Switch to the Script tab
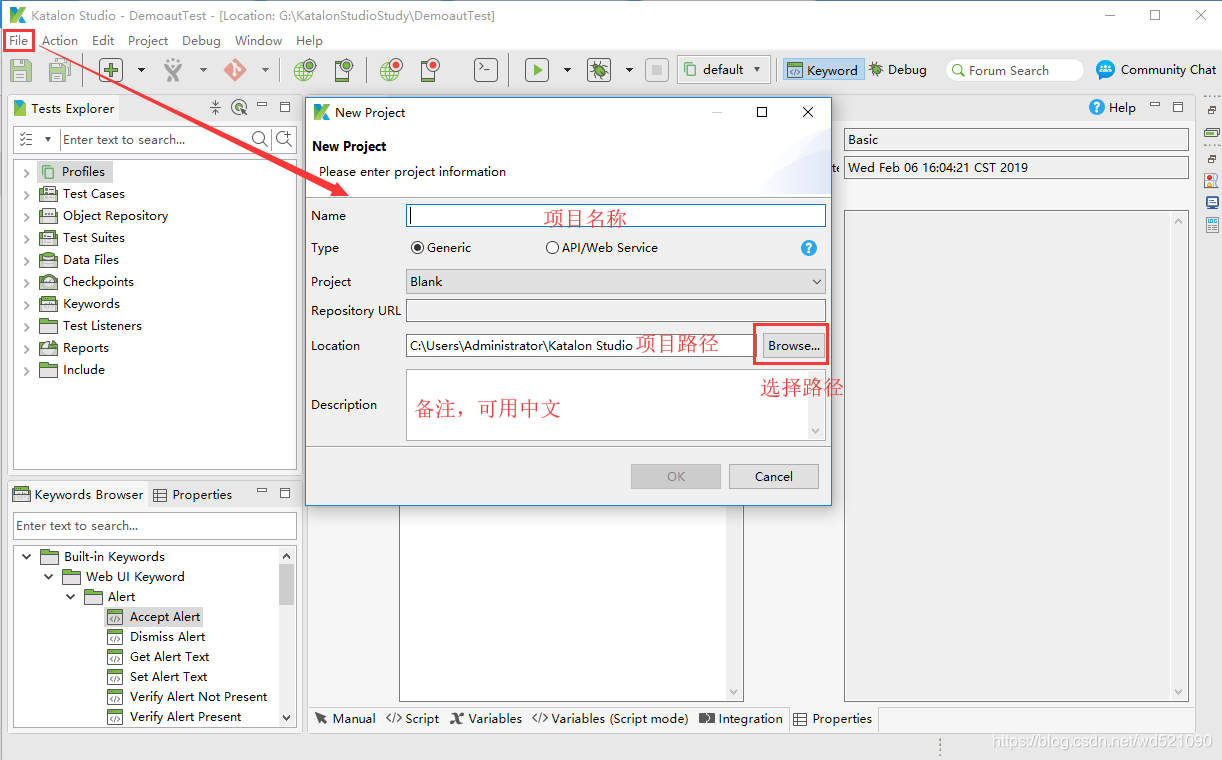This screenshot has height=760, width=1222. 412,719
